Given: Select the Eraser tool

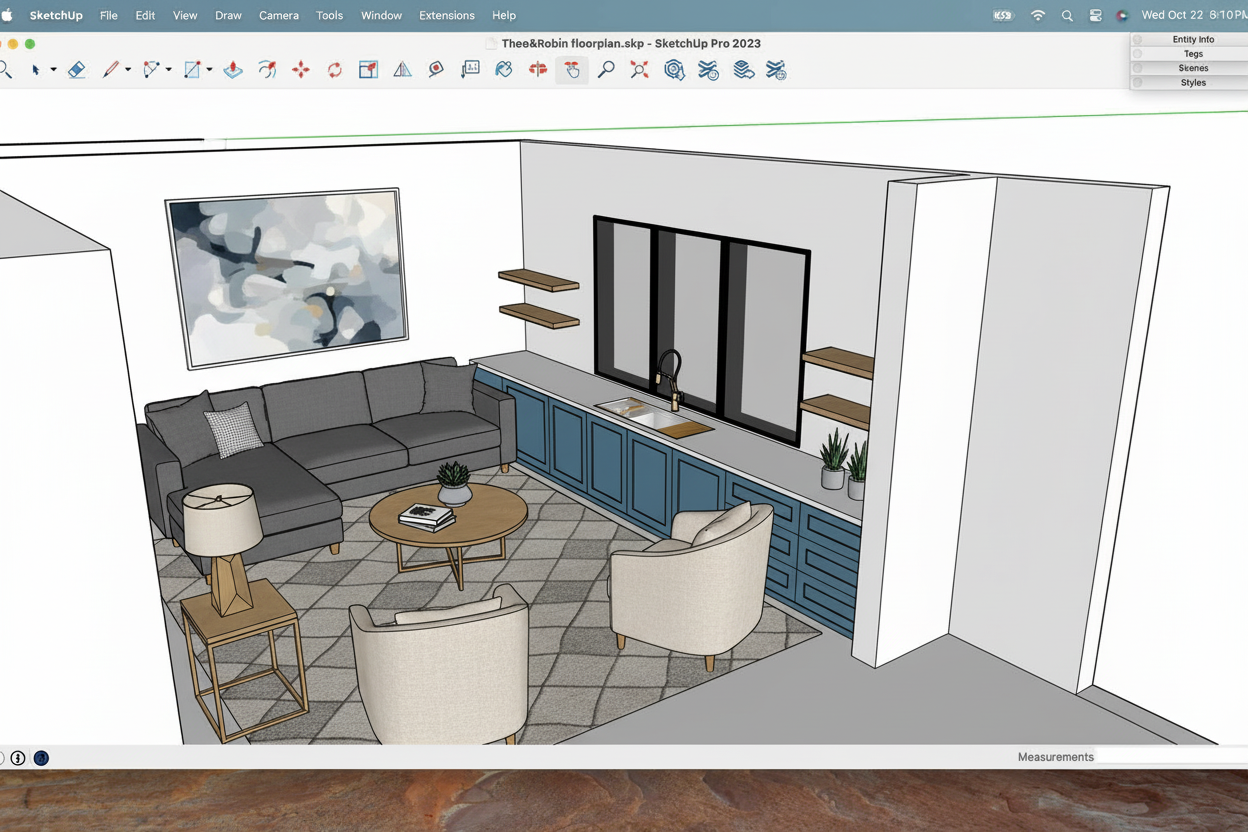Looking at the screenshot, I should (x=76, y=70).
